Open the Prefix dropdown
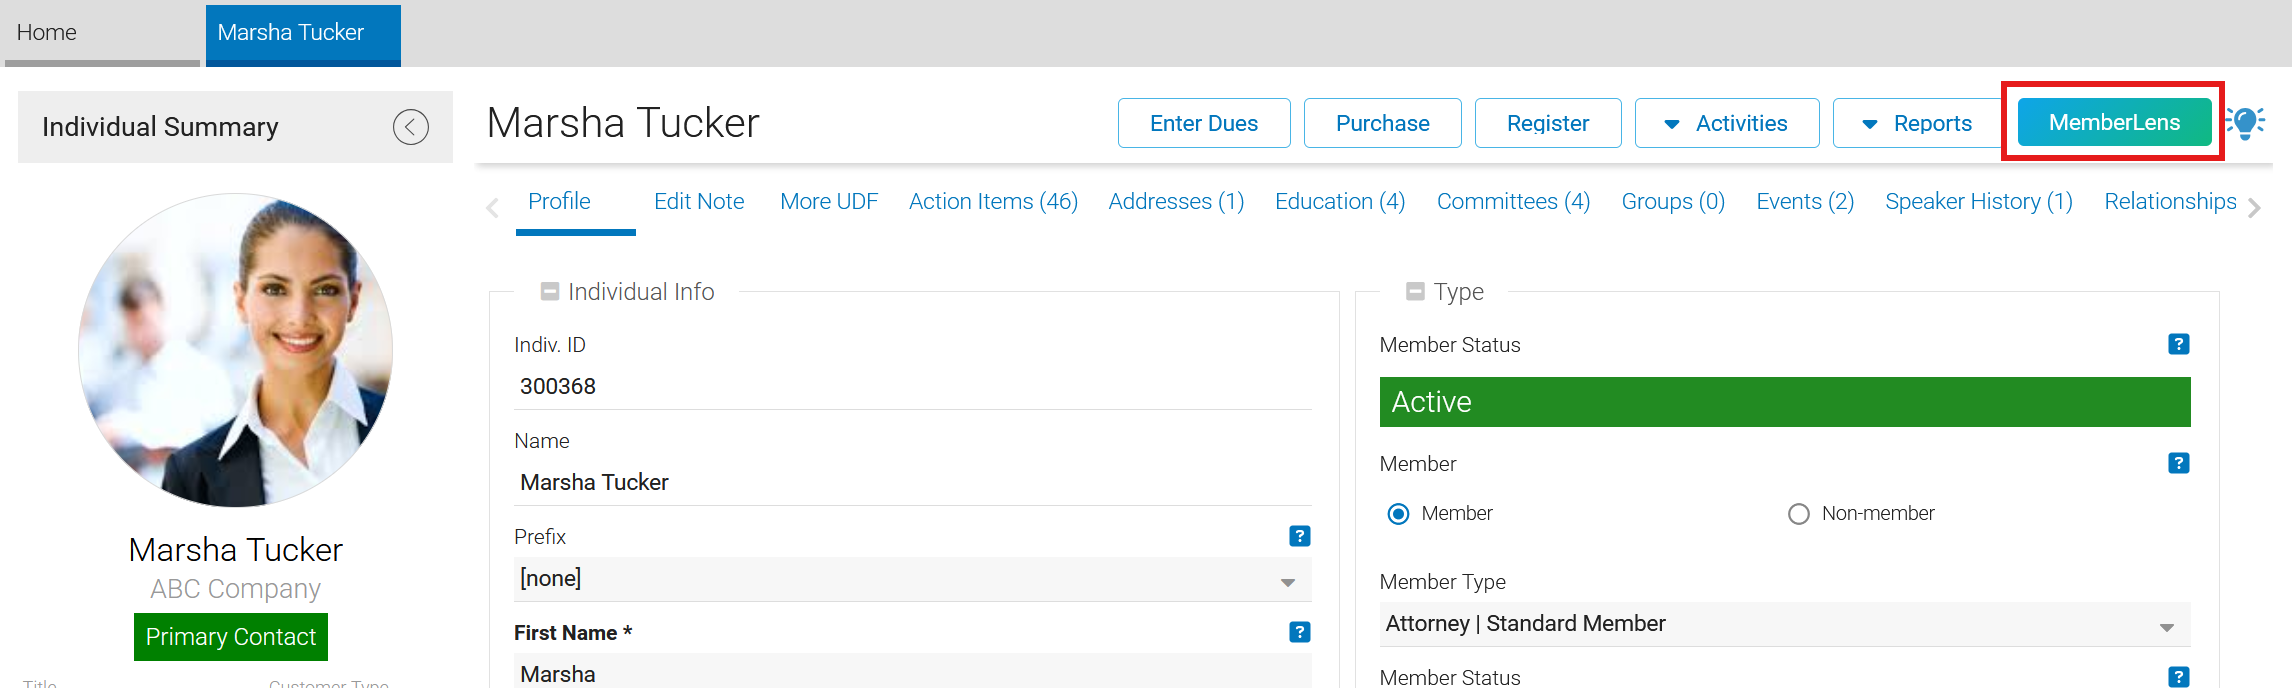 coord(912,579)
